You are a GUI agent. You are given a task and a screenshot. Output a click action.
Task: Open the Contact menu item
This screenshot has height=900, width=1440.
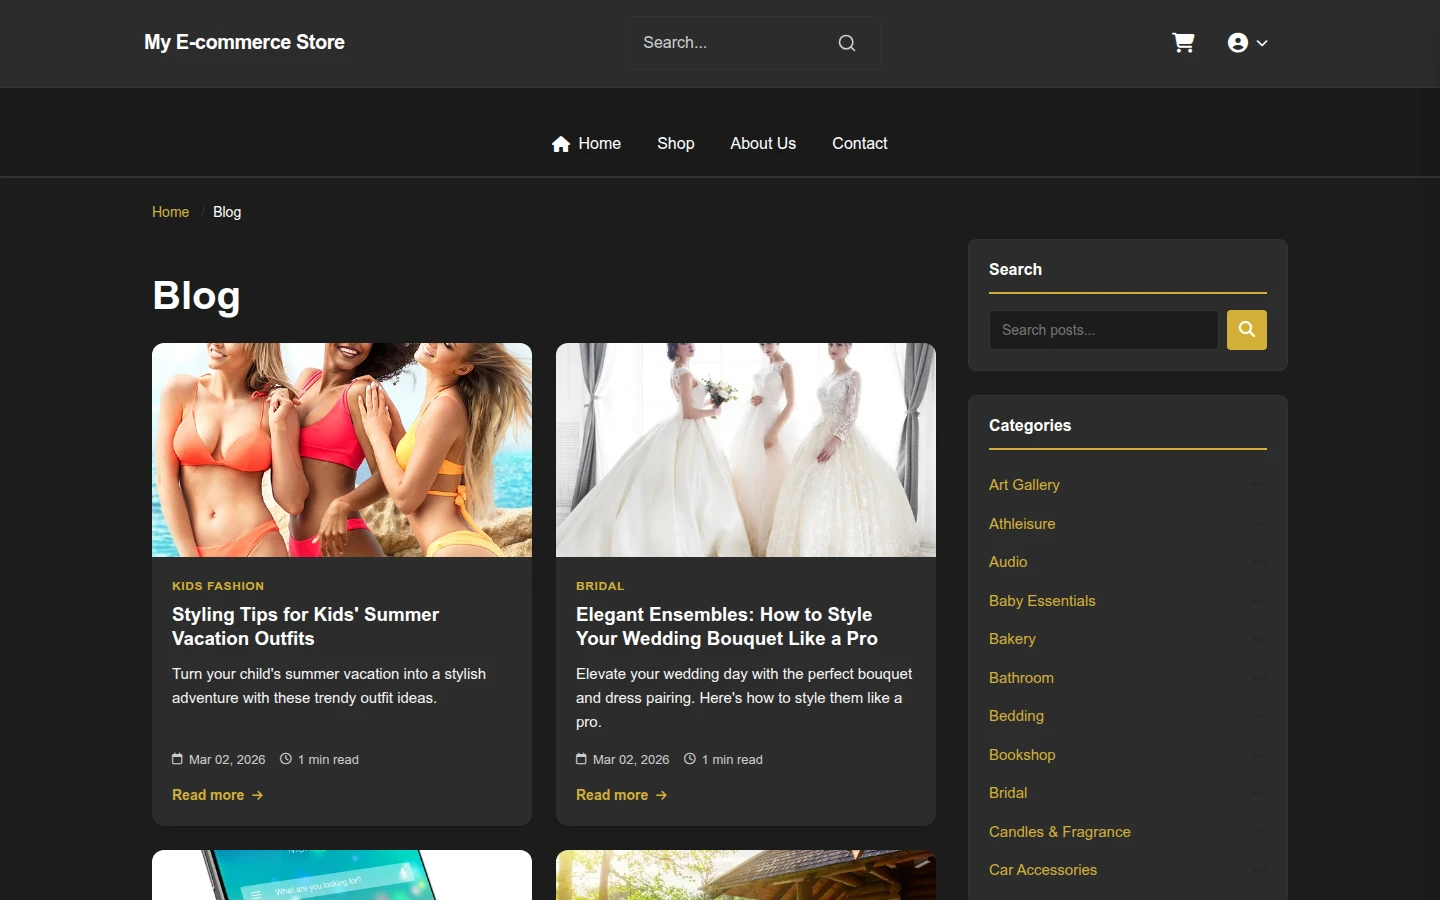pos(860,144)
